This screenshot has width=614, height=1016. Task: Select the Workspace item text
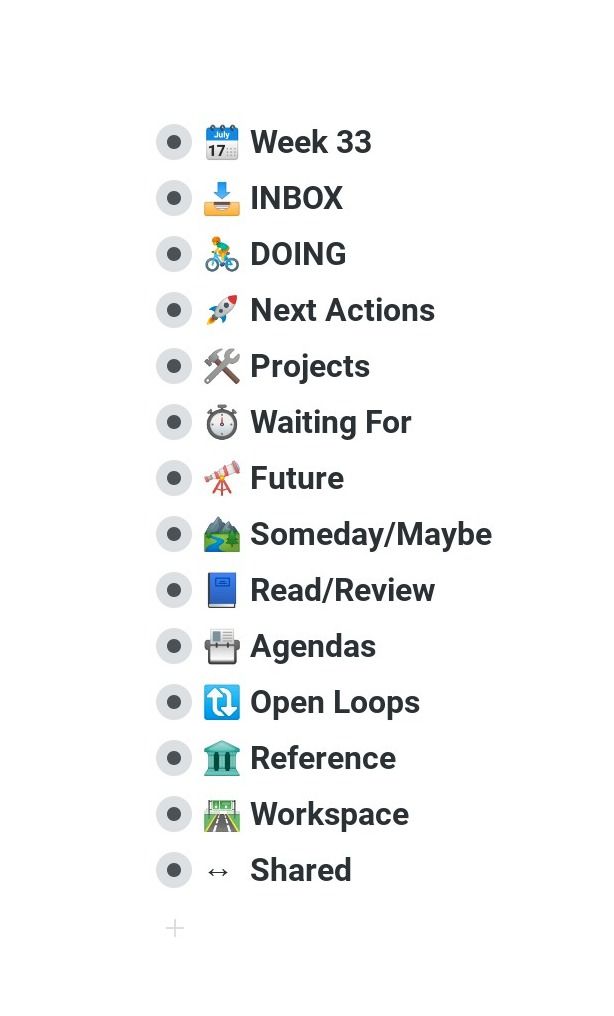[x=329, y=814]
